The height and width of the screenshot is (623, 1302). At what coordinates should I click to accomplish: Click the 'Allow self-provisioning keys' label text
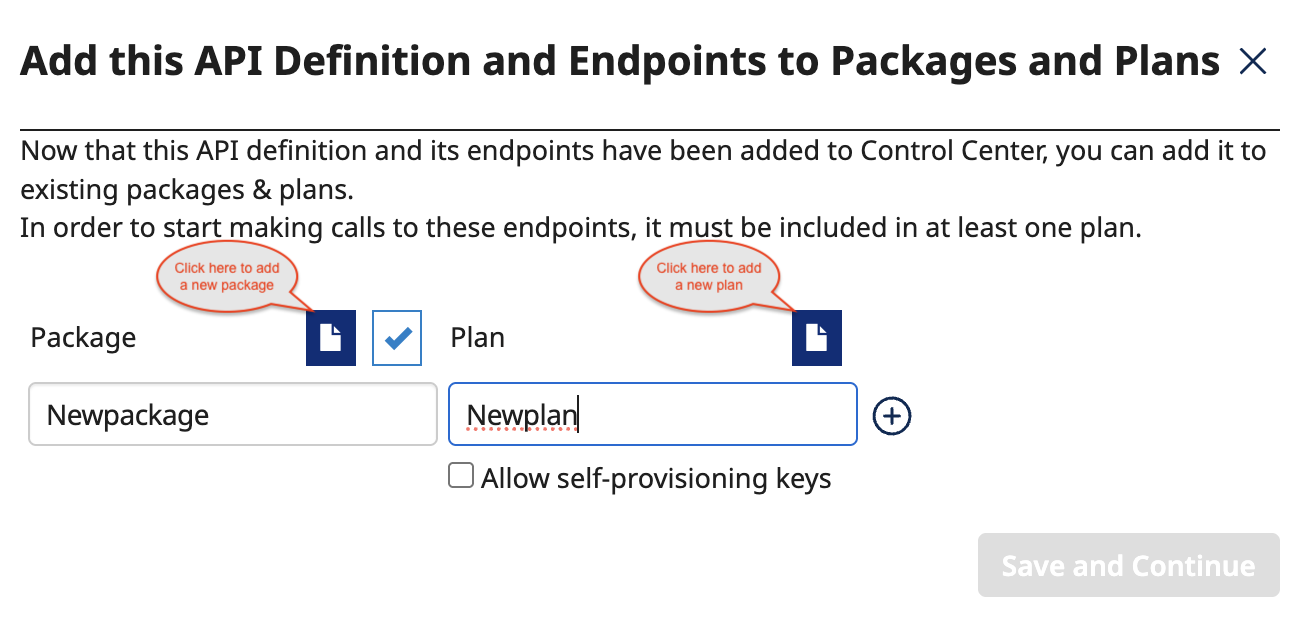pyautogui.click(x=656, y=478)
